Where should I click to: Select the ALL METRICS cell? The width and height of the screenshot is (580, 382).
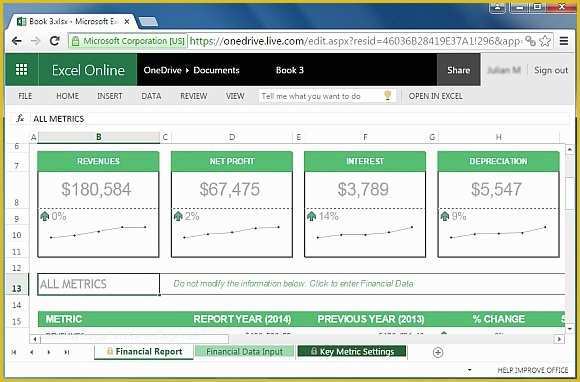pyautogui.click(x=98, y=284)
